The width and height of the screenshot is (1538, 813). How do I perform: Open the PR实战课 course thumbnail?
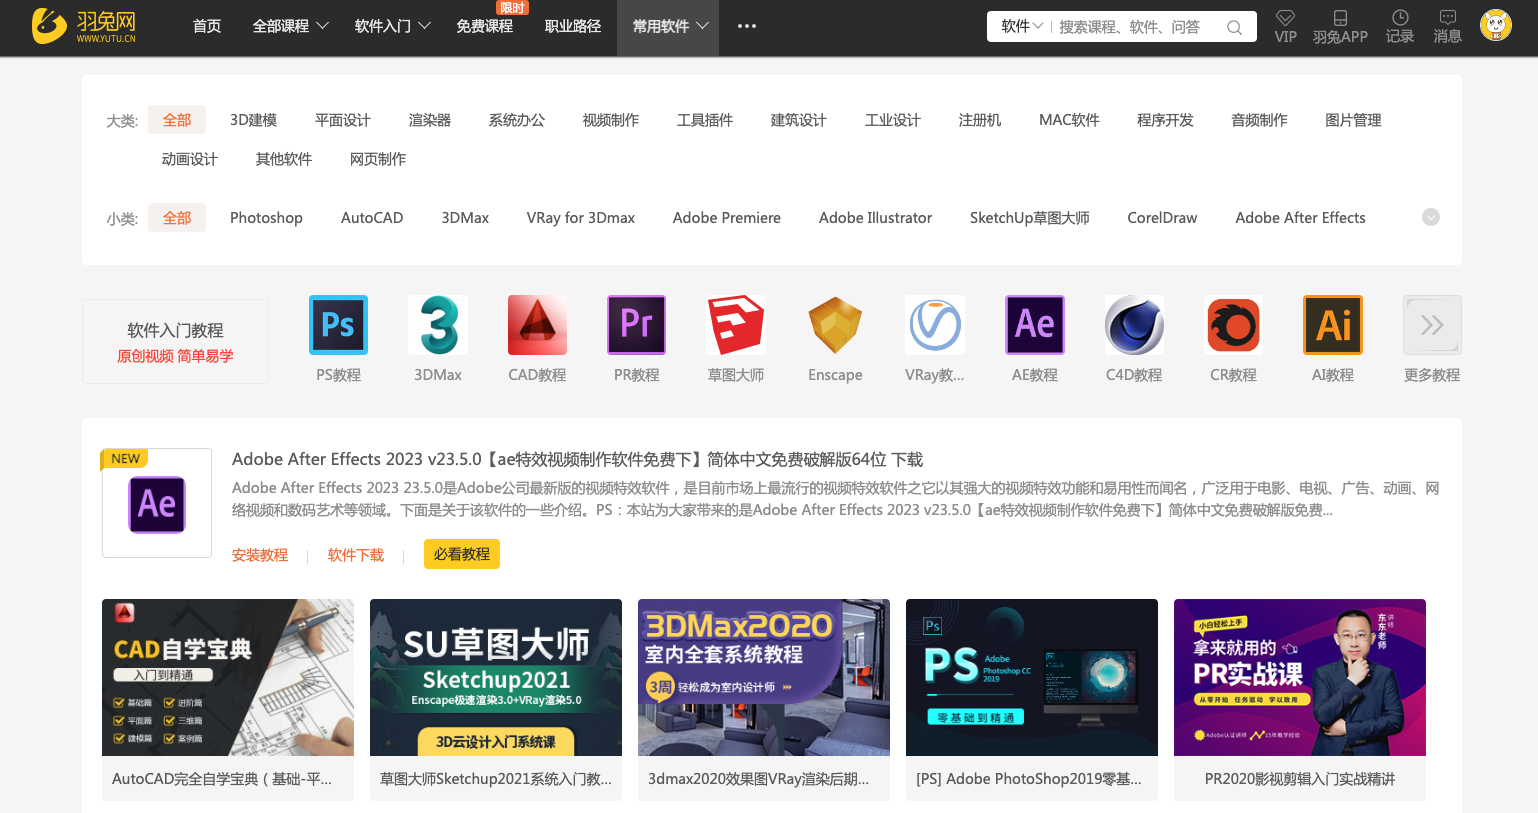(1300, 677)
